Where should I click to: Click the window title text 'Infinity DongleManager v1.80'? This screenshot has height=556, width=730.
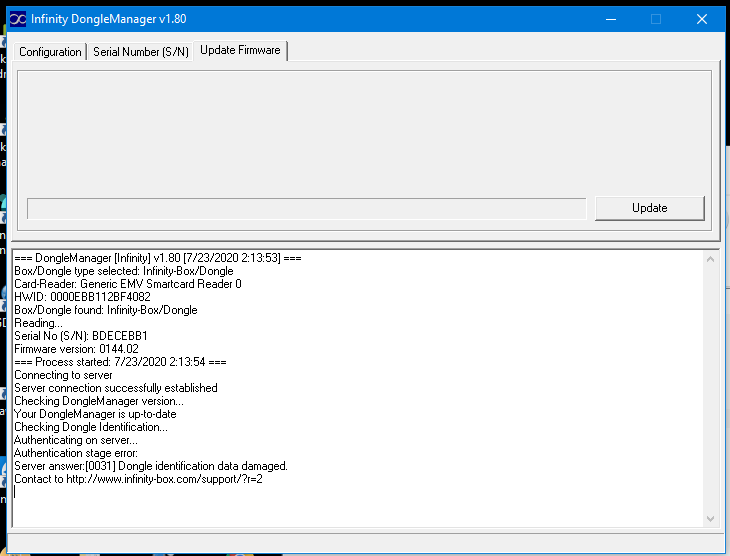coord(108,19)
